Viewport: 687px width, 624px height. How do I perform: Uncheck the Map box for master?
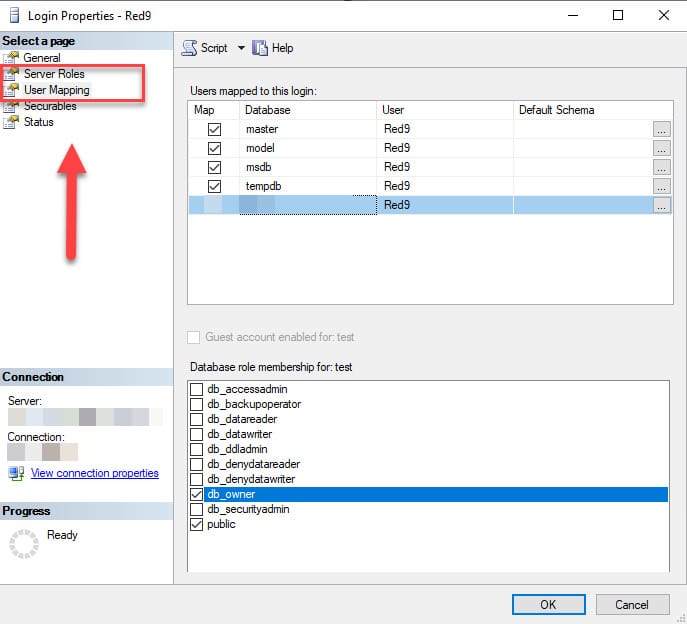pyautogui.click(x=214, y=129)
